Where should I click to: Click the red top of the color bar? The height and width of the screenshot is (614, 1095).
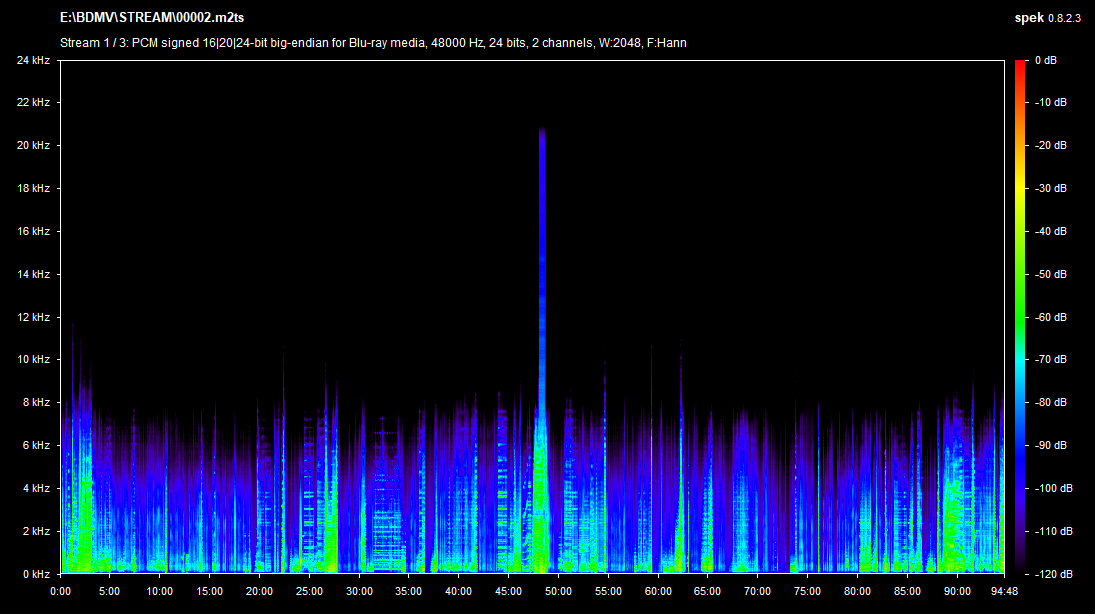(x=1020, y=66)
